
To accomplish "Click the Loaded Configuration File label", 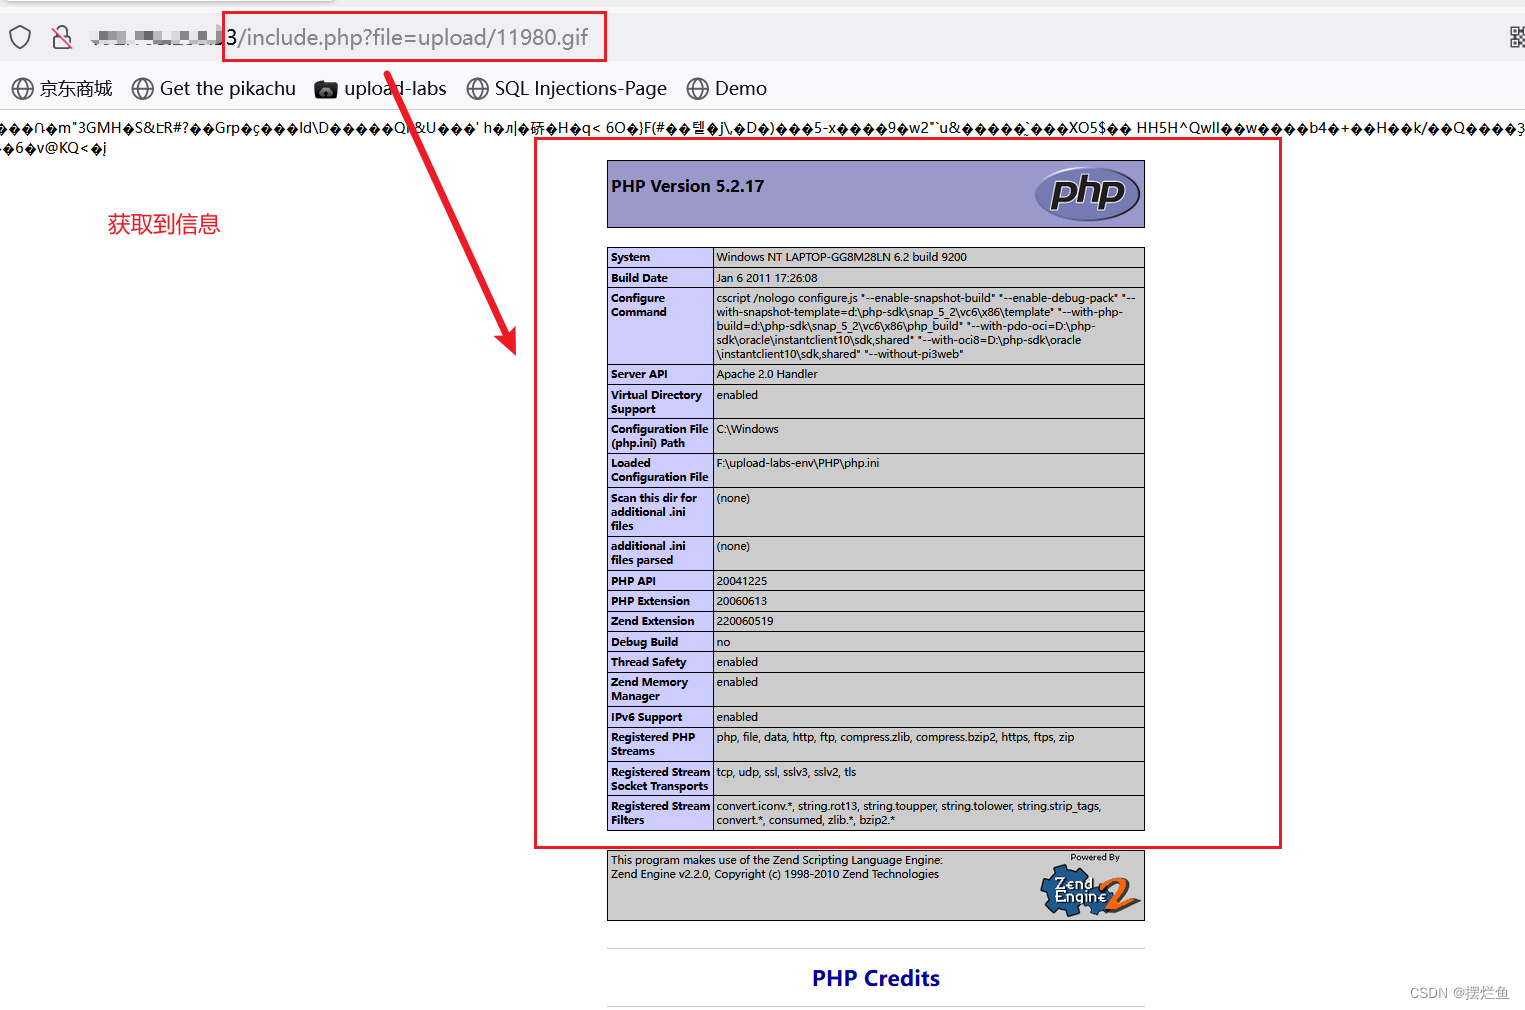I will 659,470.
